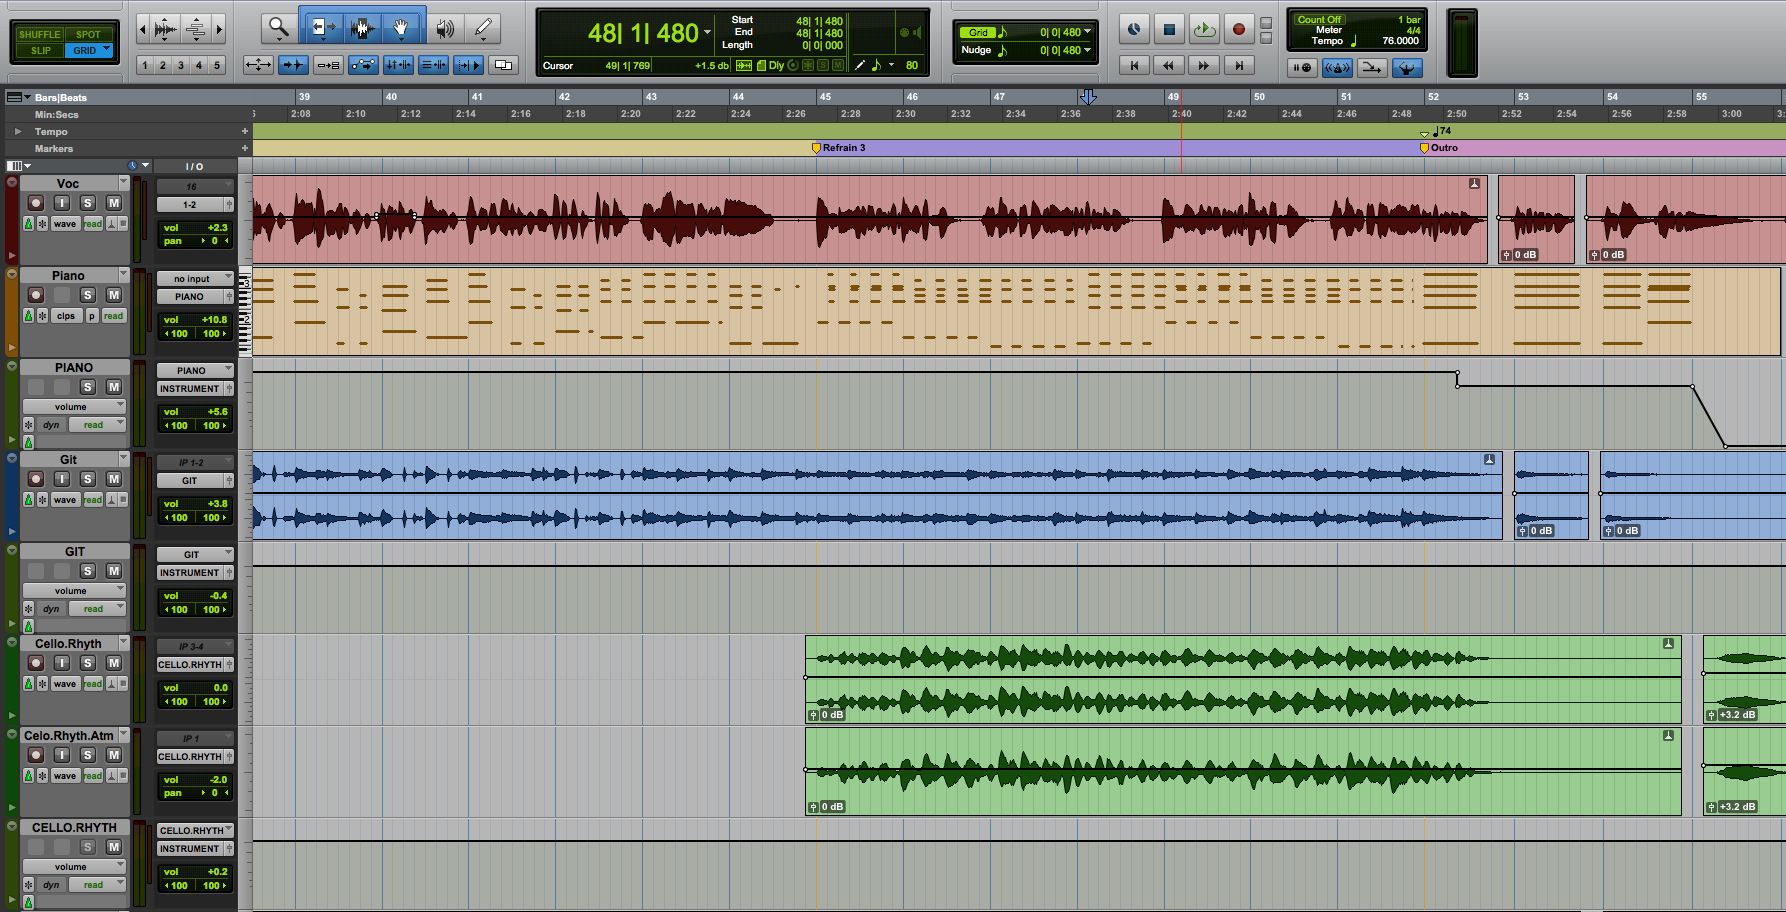Click the Record transport button
Image resolution: width=1786 pixels, height=912 pixels.
(x=1239, y=29)
